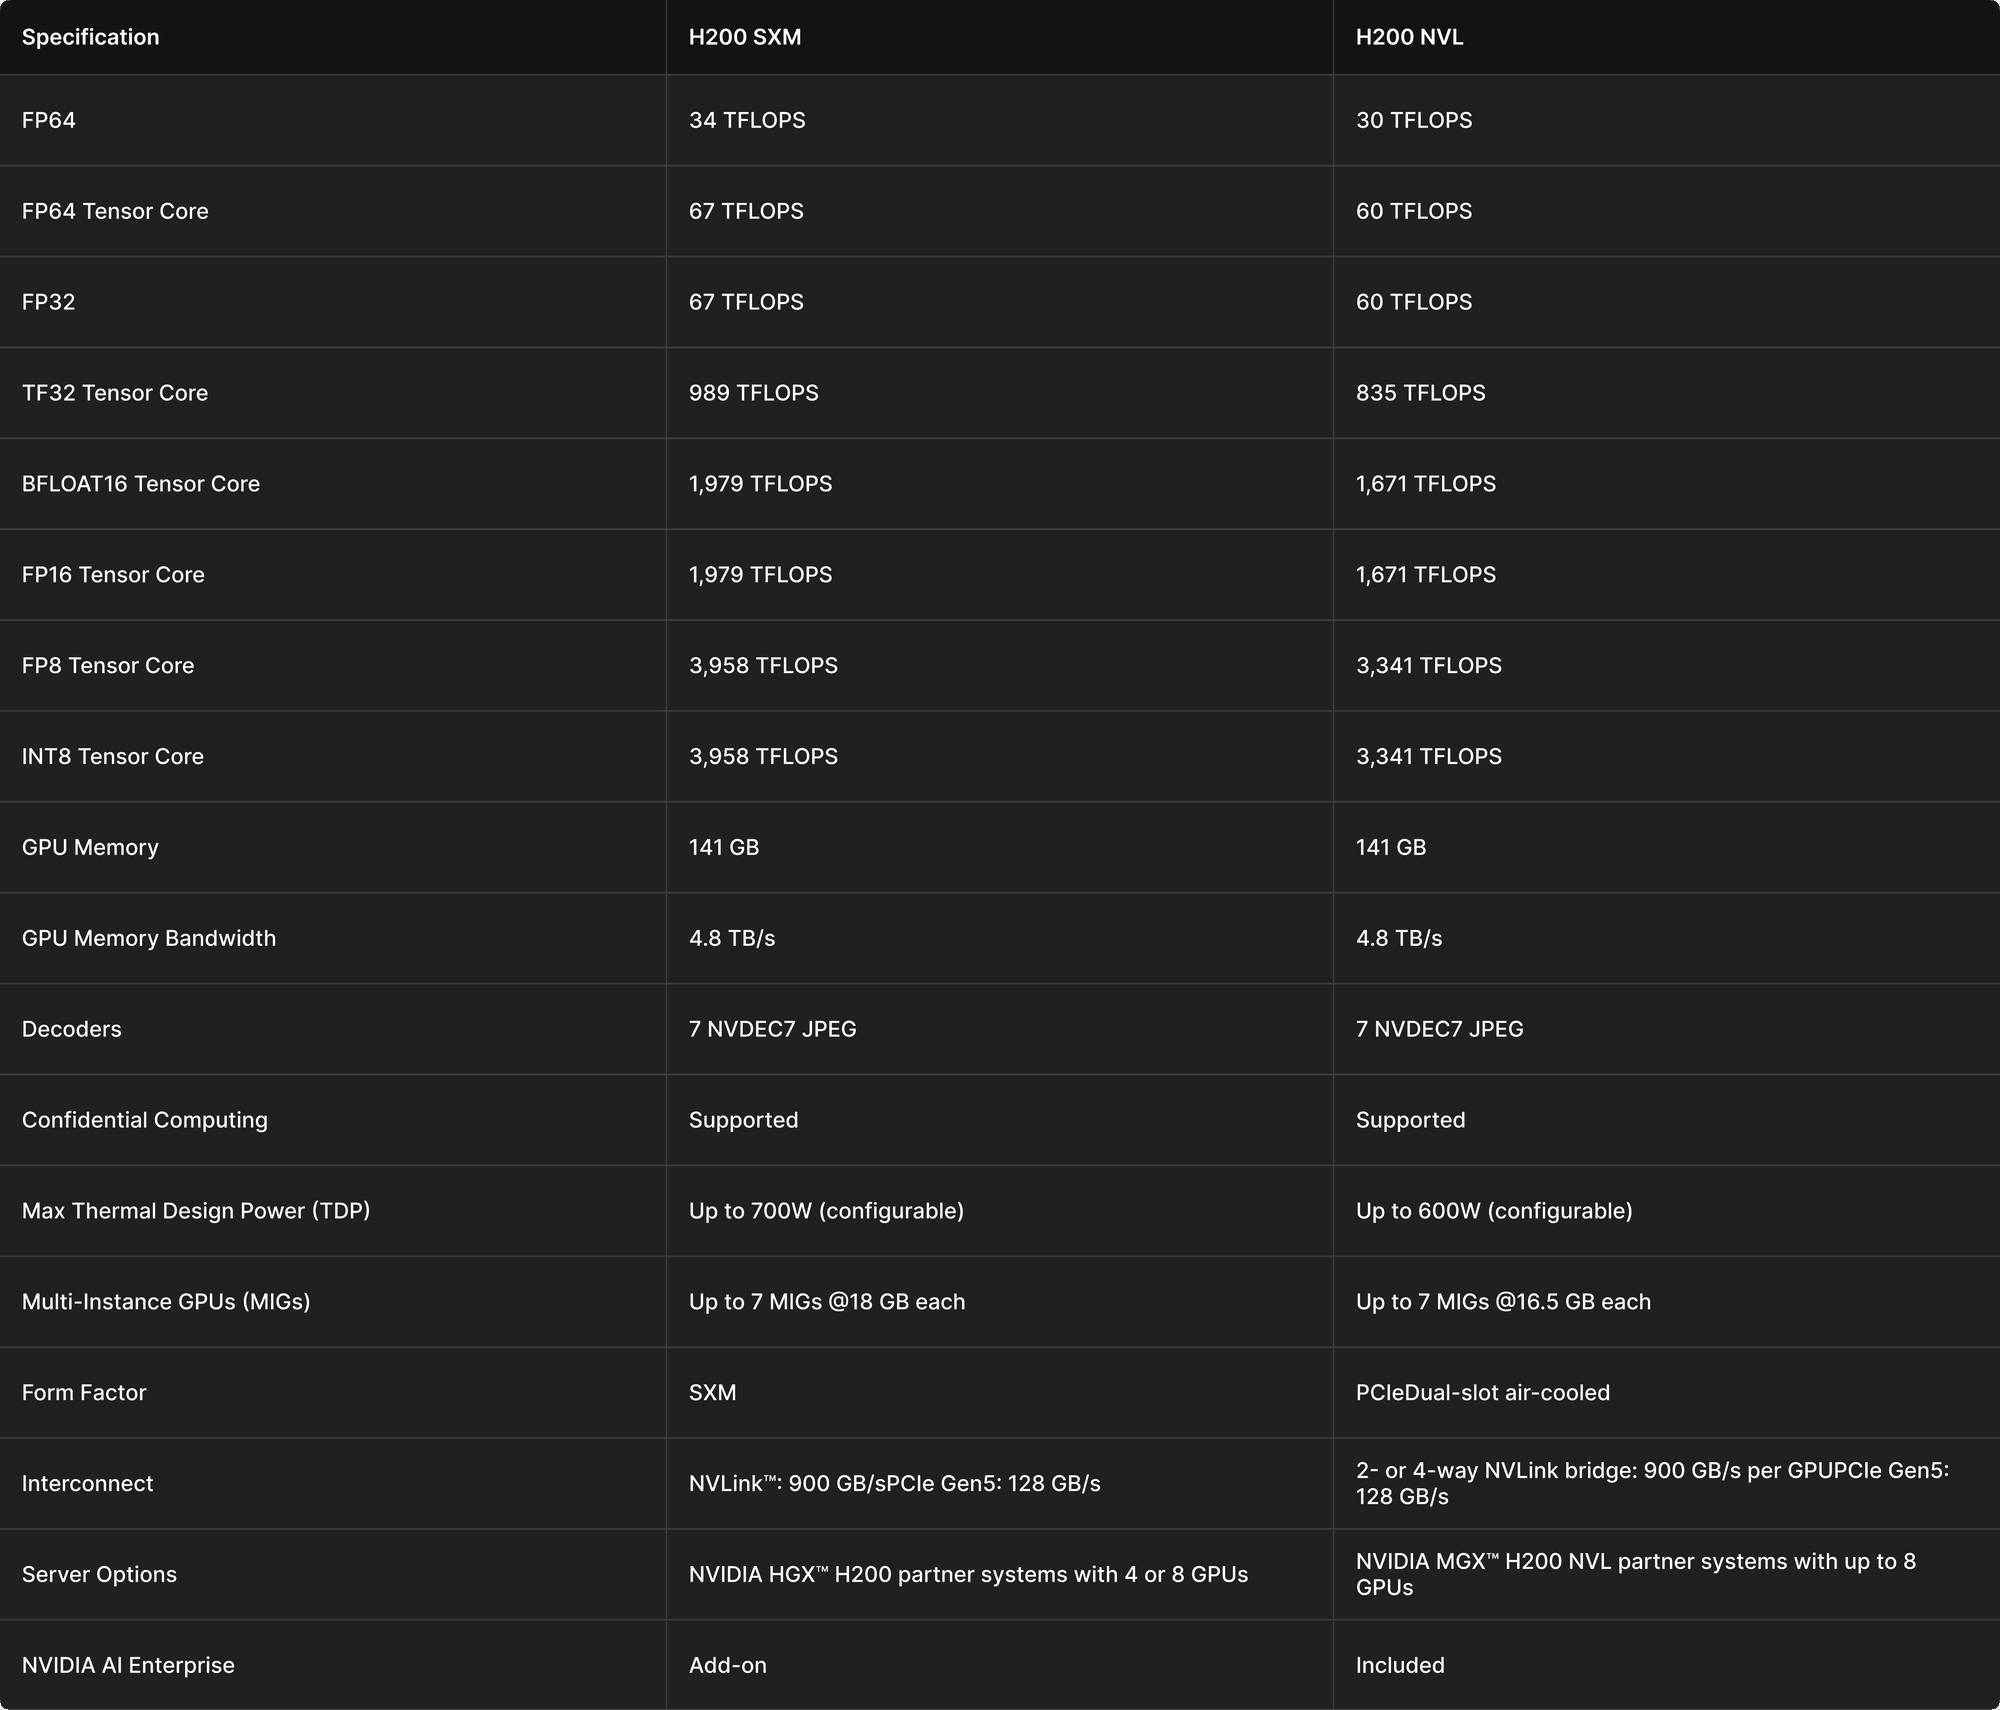Click the FP8 Tensor Core label
2000x1710 pixels.
[x=108, y=666]
